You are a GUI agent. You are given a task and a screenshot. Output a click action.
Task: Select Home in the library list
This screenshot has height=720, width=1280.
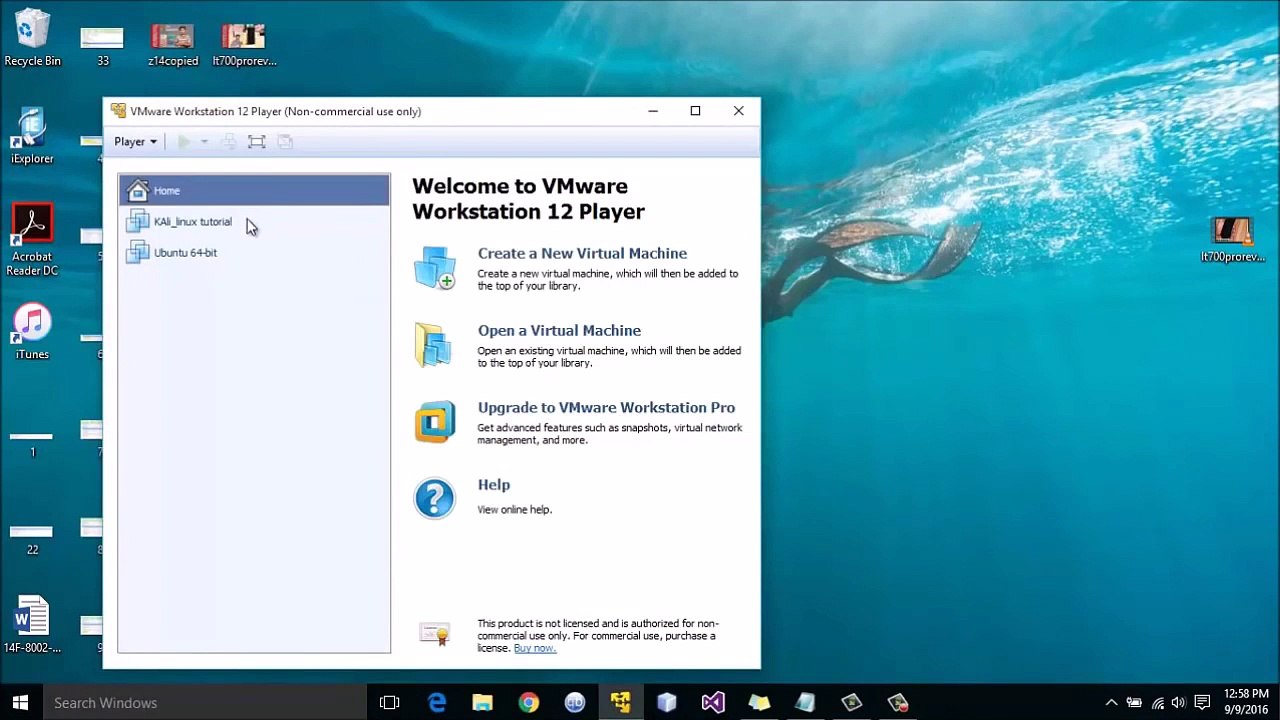coord(254,190)
